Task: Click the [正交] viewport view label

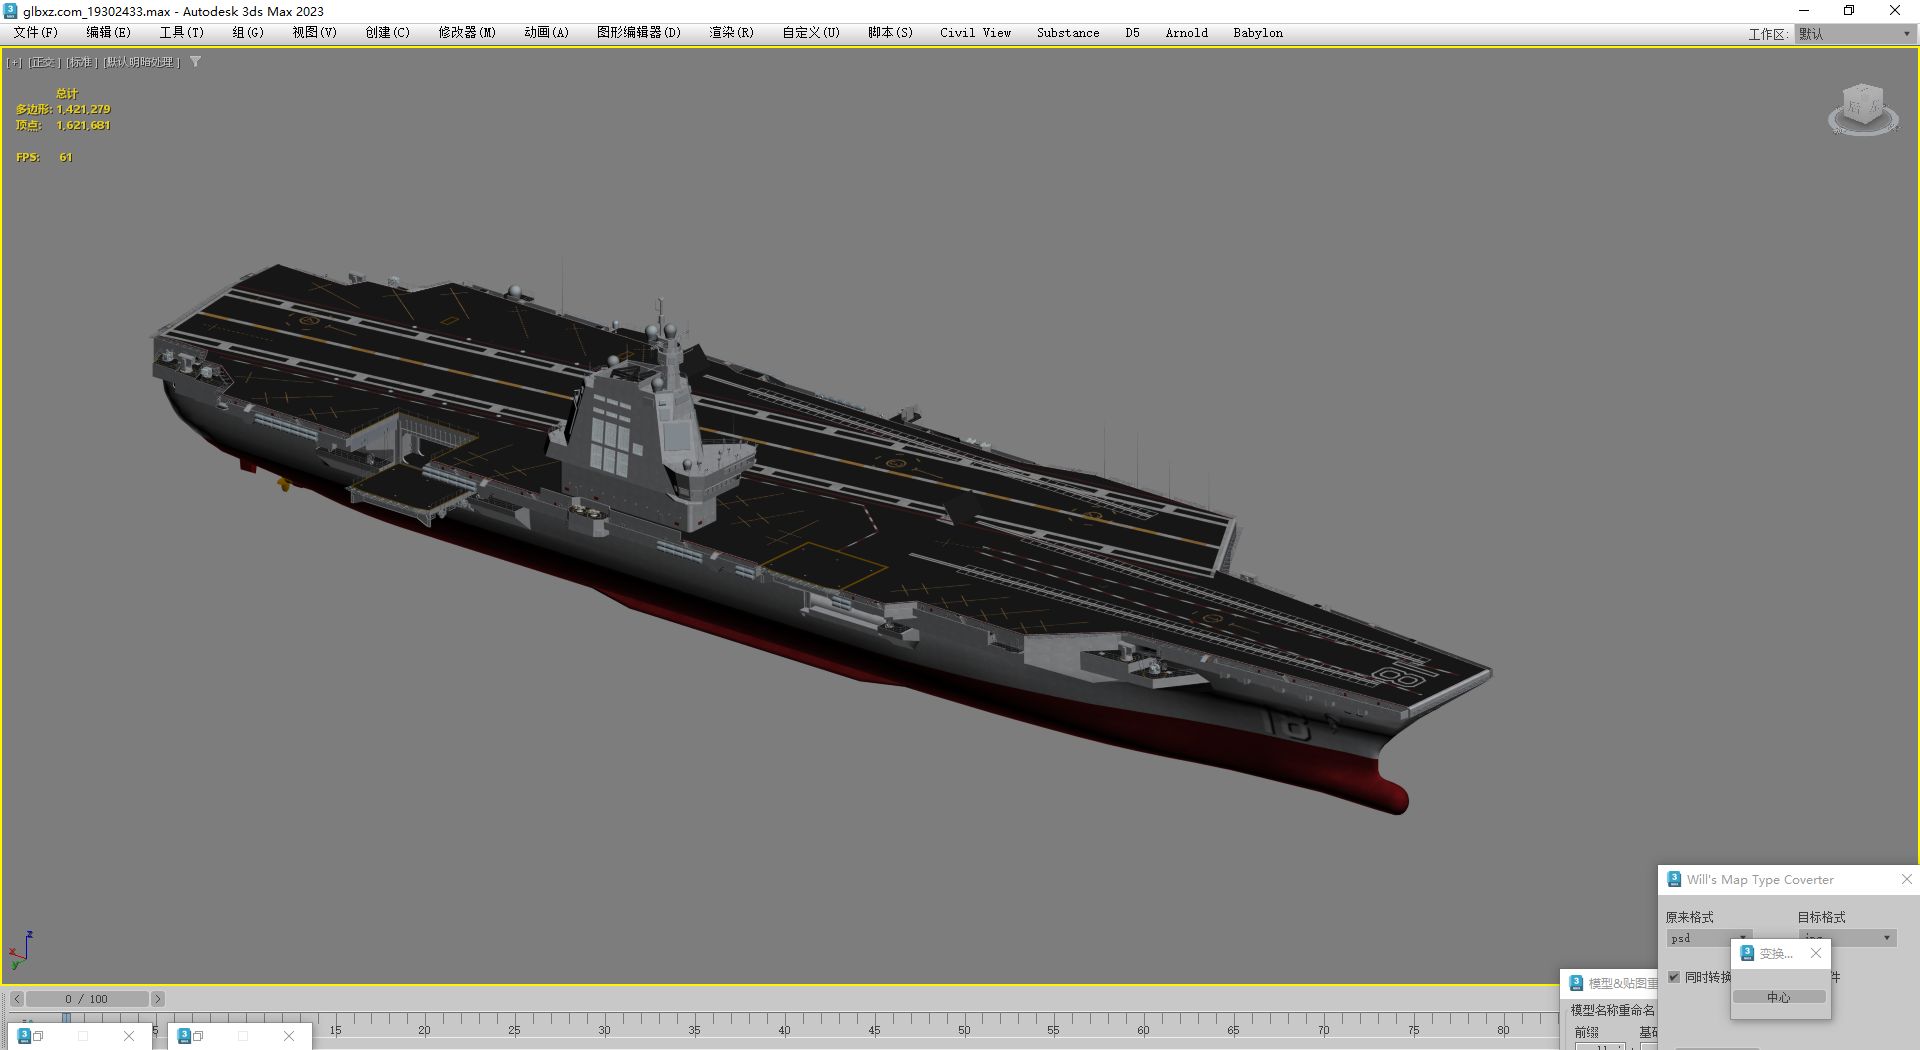Action: point(43,62)
